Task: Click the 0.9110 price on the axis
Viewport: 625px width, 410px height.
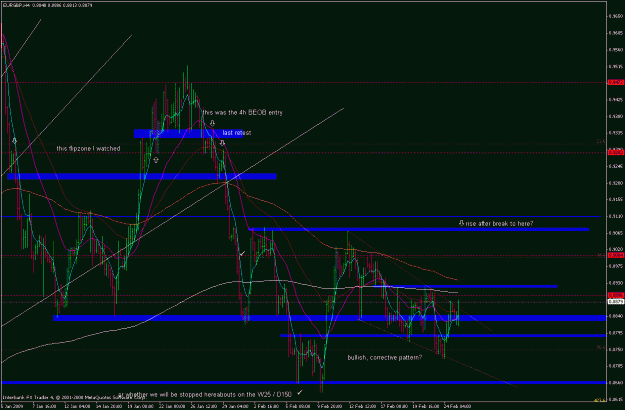Action: pos(616,216)
